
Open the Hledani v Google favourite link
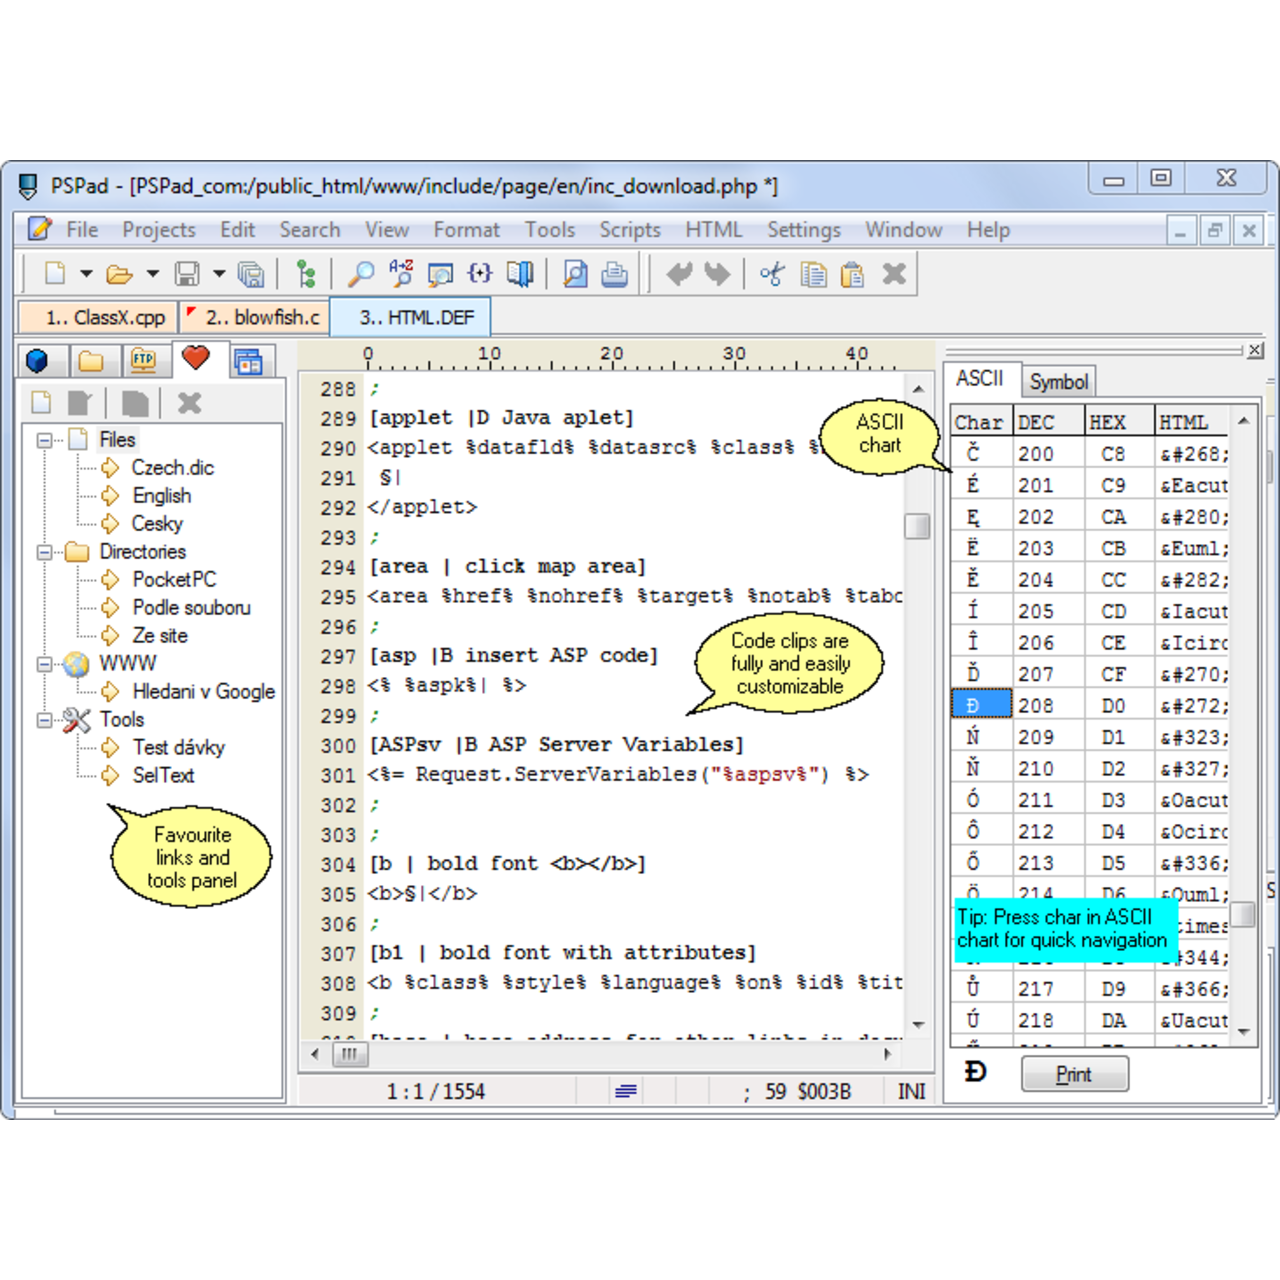click(203, 692)
